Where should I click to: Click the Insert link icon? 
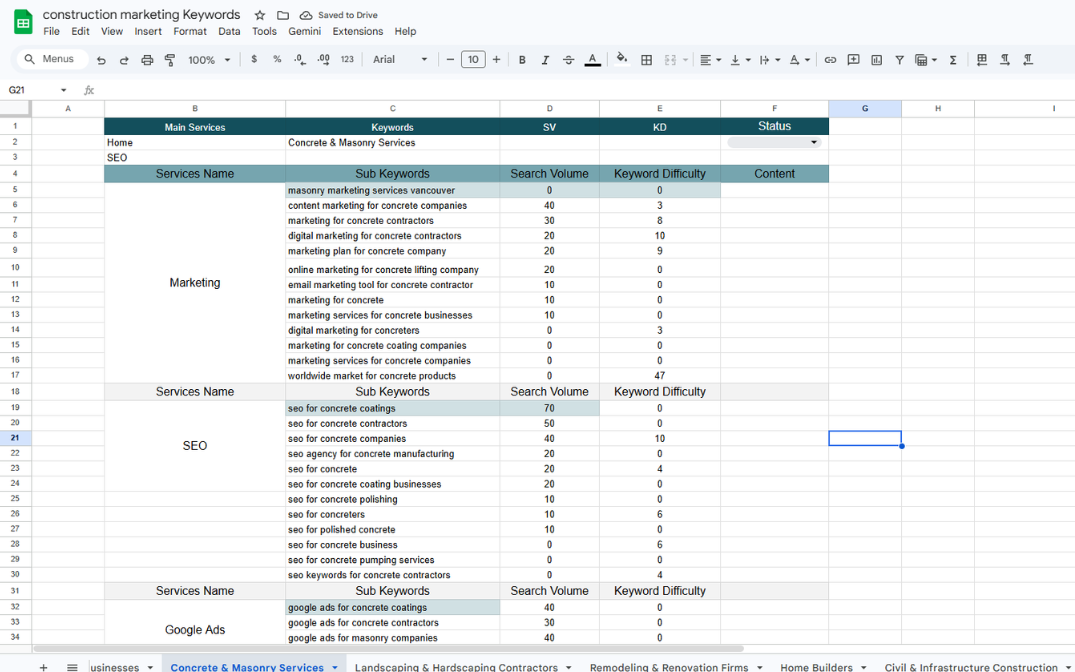[x=830, y=60]
